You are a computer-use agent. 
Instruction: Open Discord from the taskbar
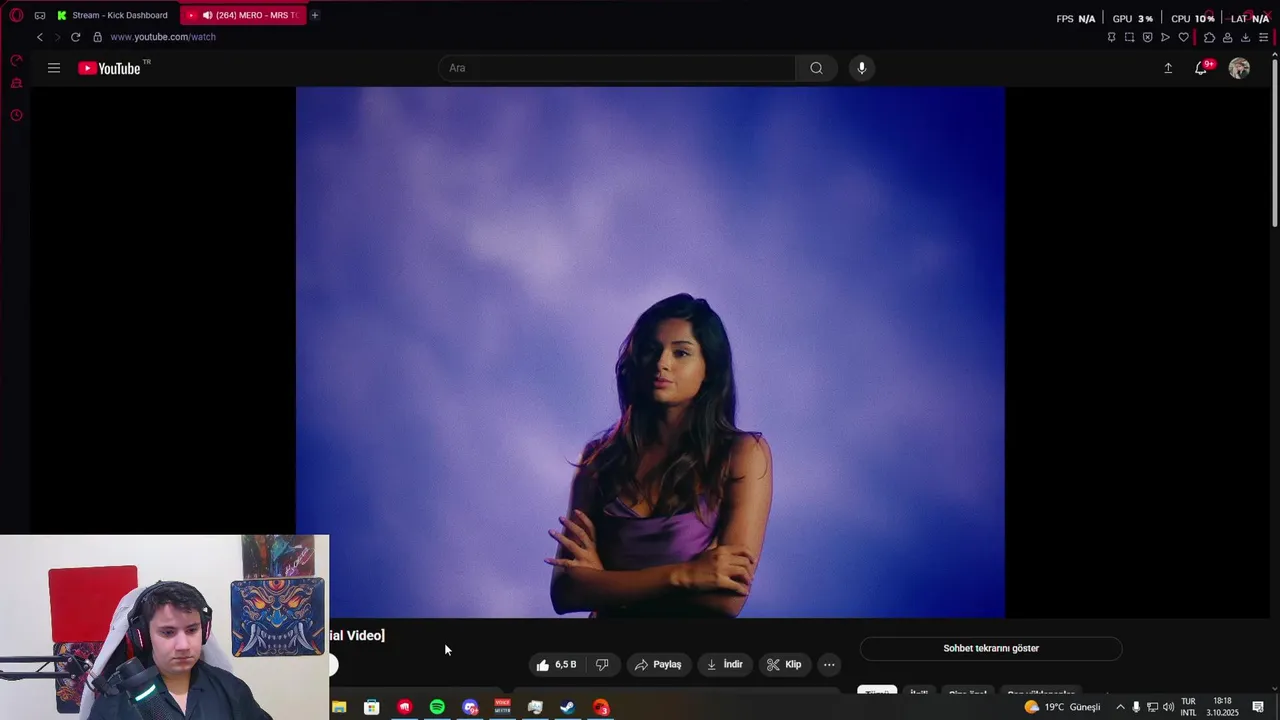pyautogui.click(x=470, y=707)
